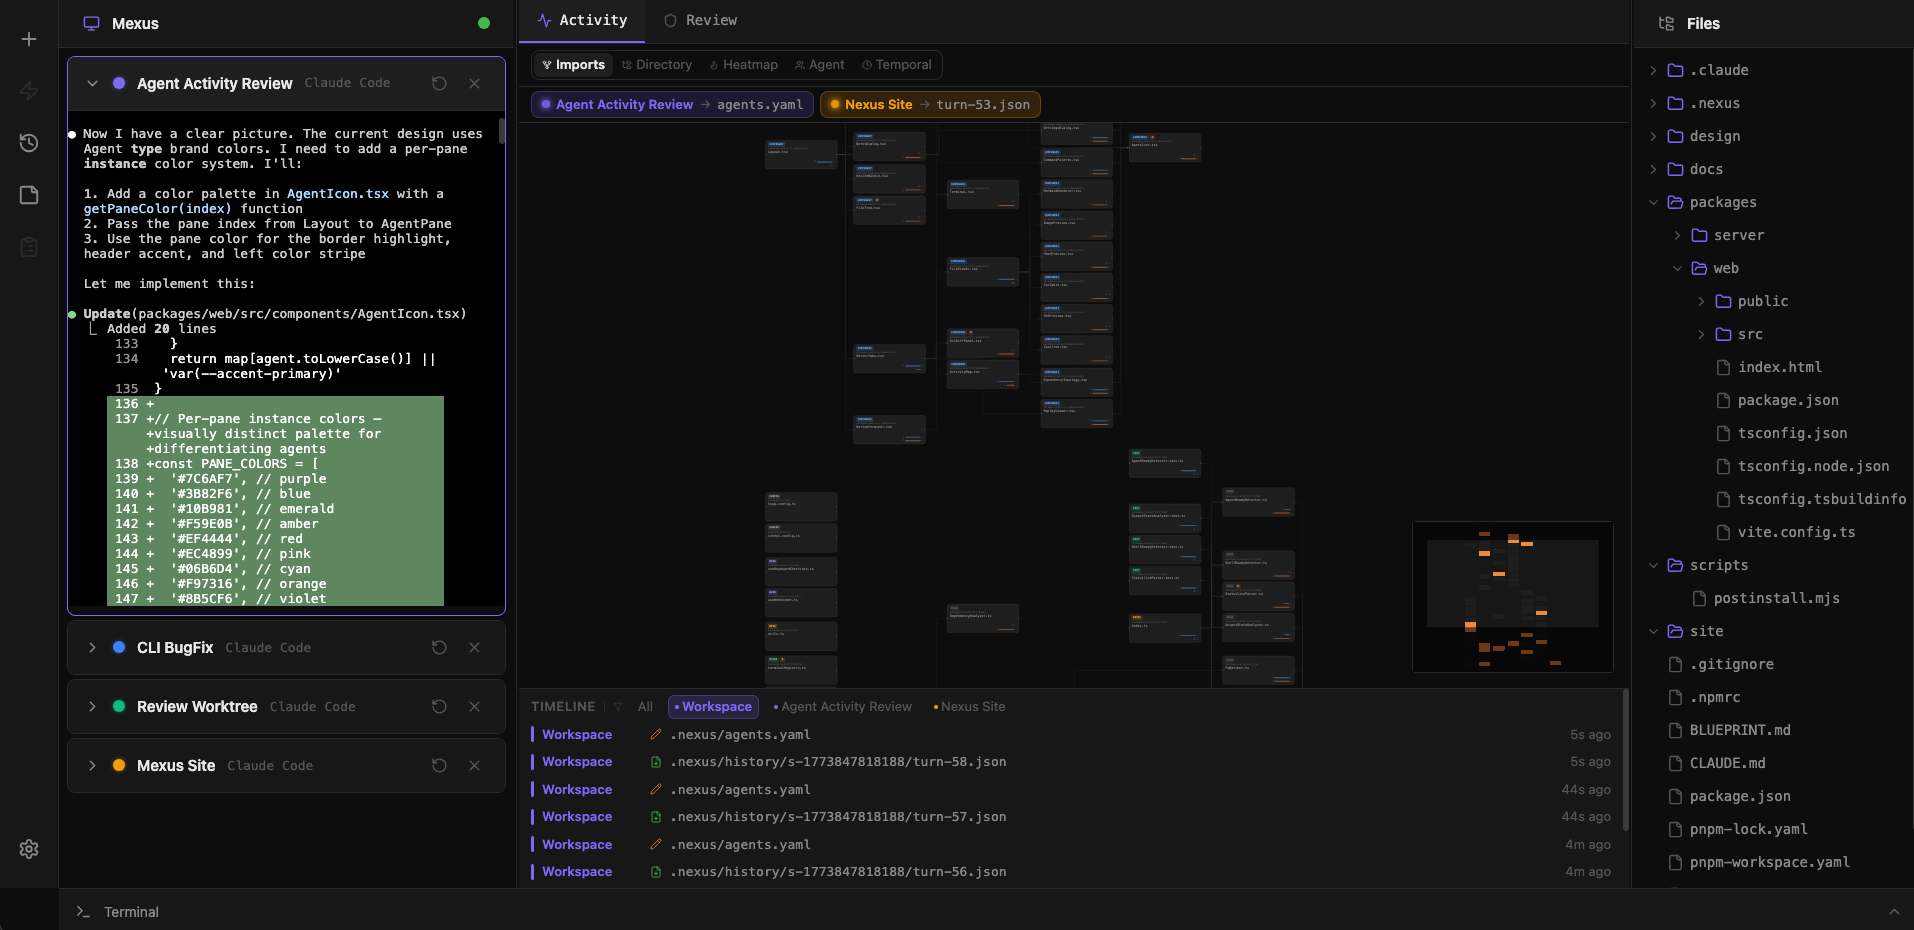Switch to the Directory view

(656, 64)
